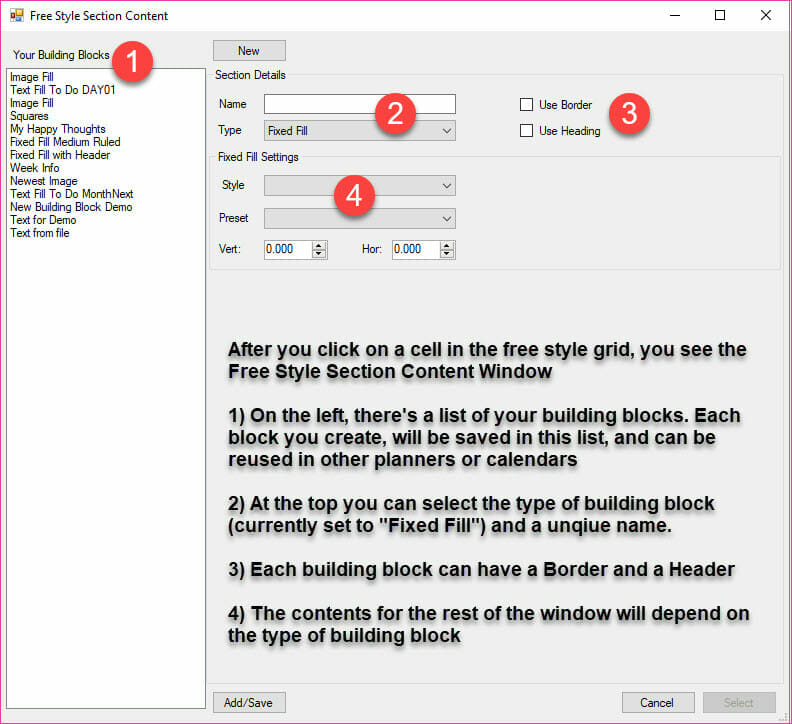Click the Vert value field
This screenshot has height=724, width=792.
tap(288, 249)
